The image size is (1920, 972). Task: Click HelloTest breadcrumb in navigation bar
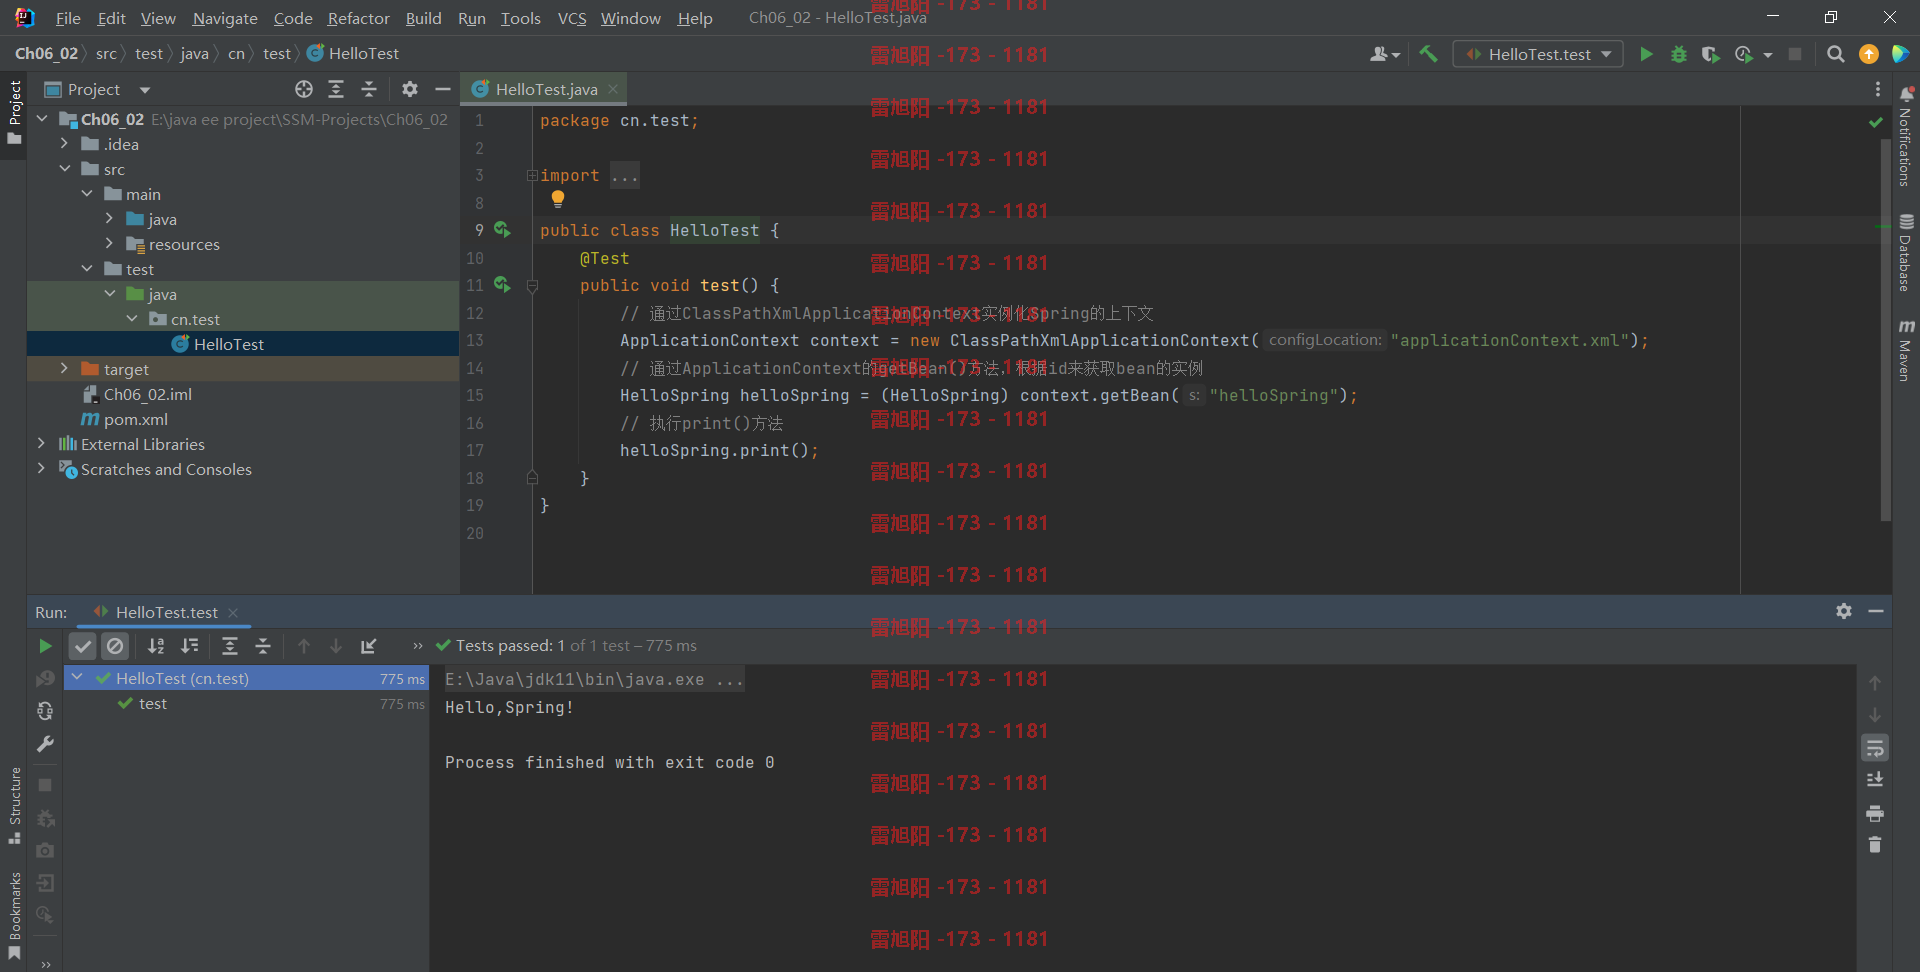353,53
